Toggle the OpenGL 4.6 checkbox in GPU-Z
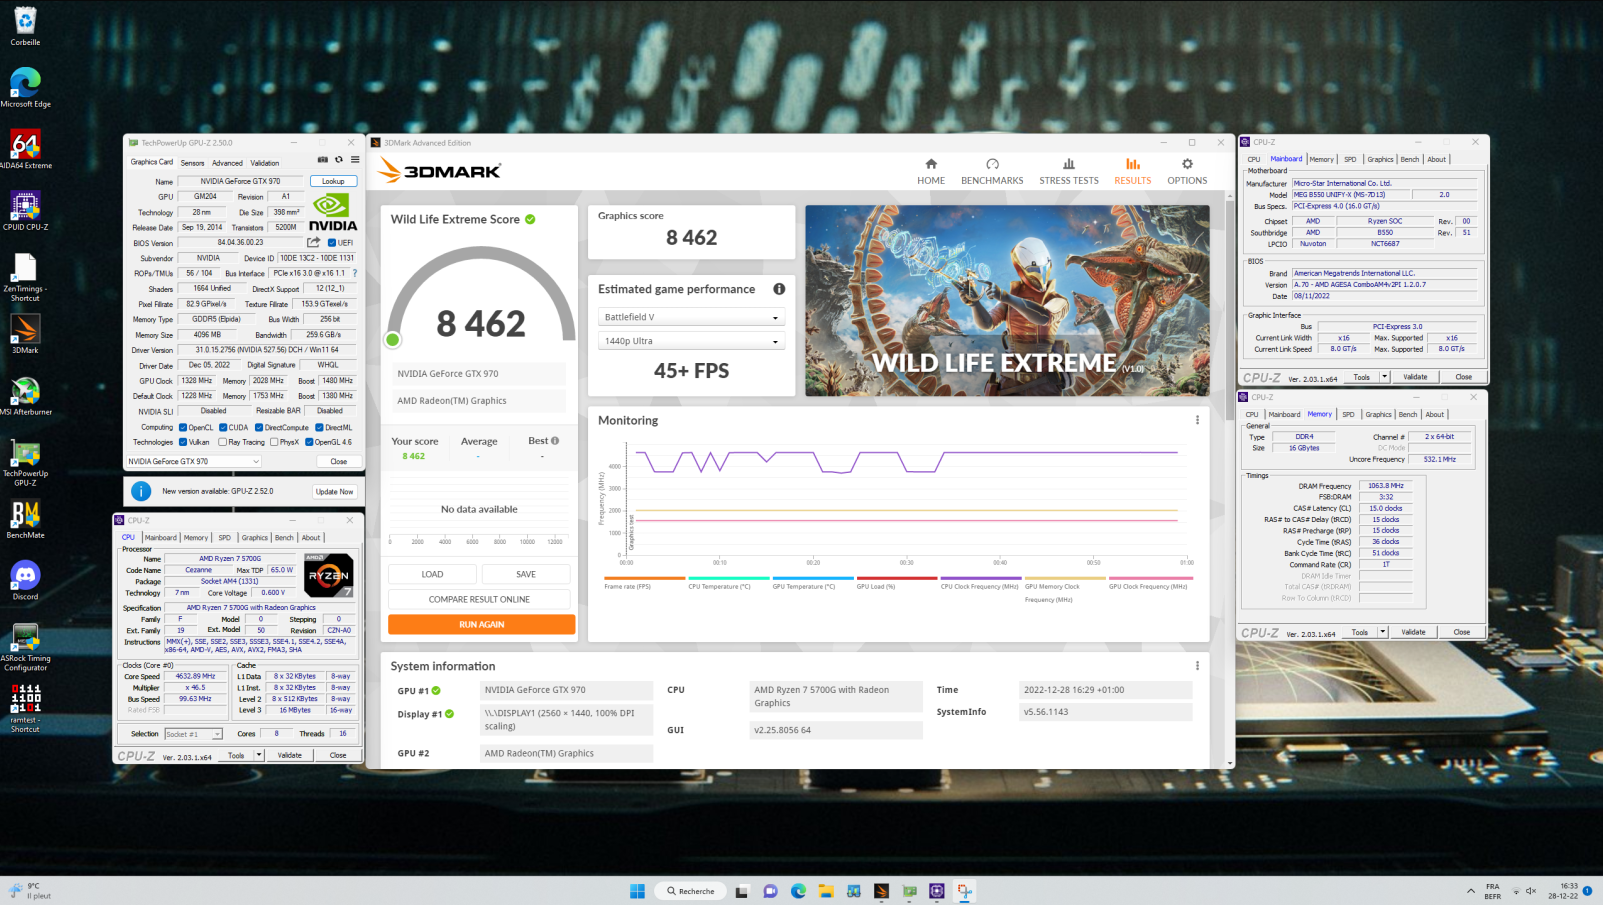 tap(309, 442)
